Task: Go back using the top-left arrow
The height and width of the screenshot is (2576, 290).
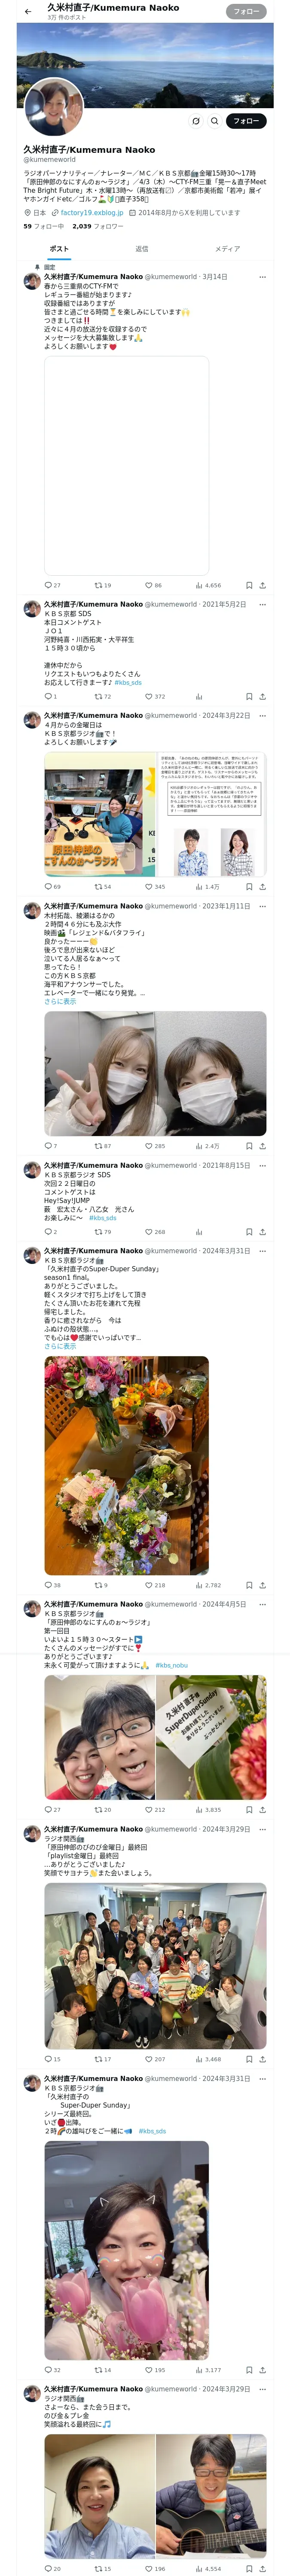Action: 28,12
